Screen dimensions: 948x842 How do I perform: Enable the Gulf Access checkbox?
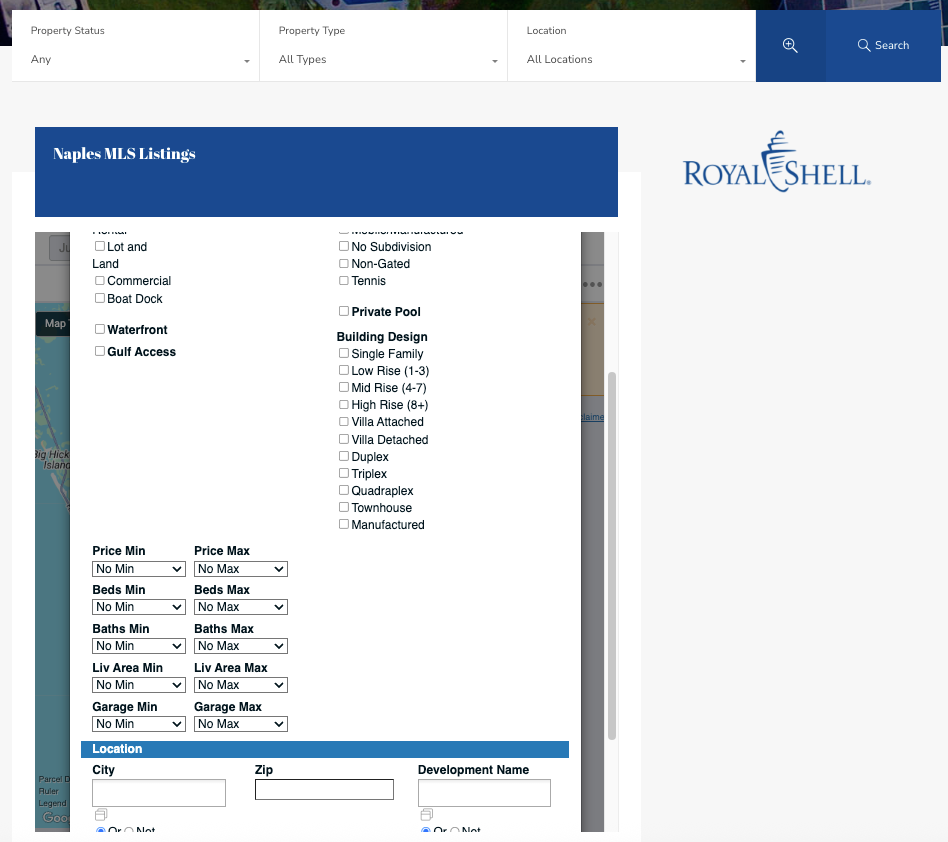pyautogui.click(x=100, y=351)
